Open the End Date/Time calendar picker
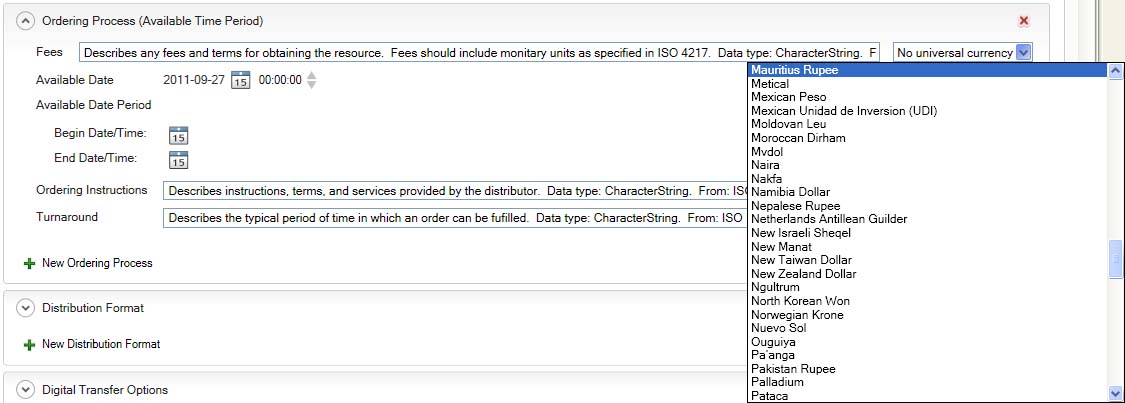The width and height of the screenshot is (1125, 403). [179, 159]
